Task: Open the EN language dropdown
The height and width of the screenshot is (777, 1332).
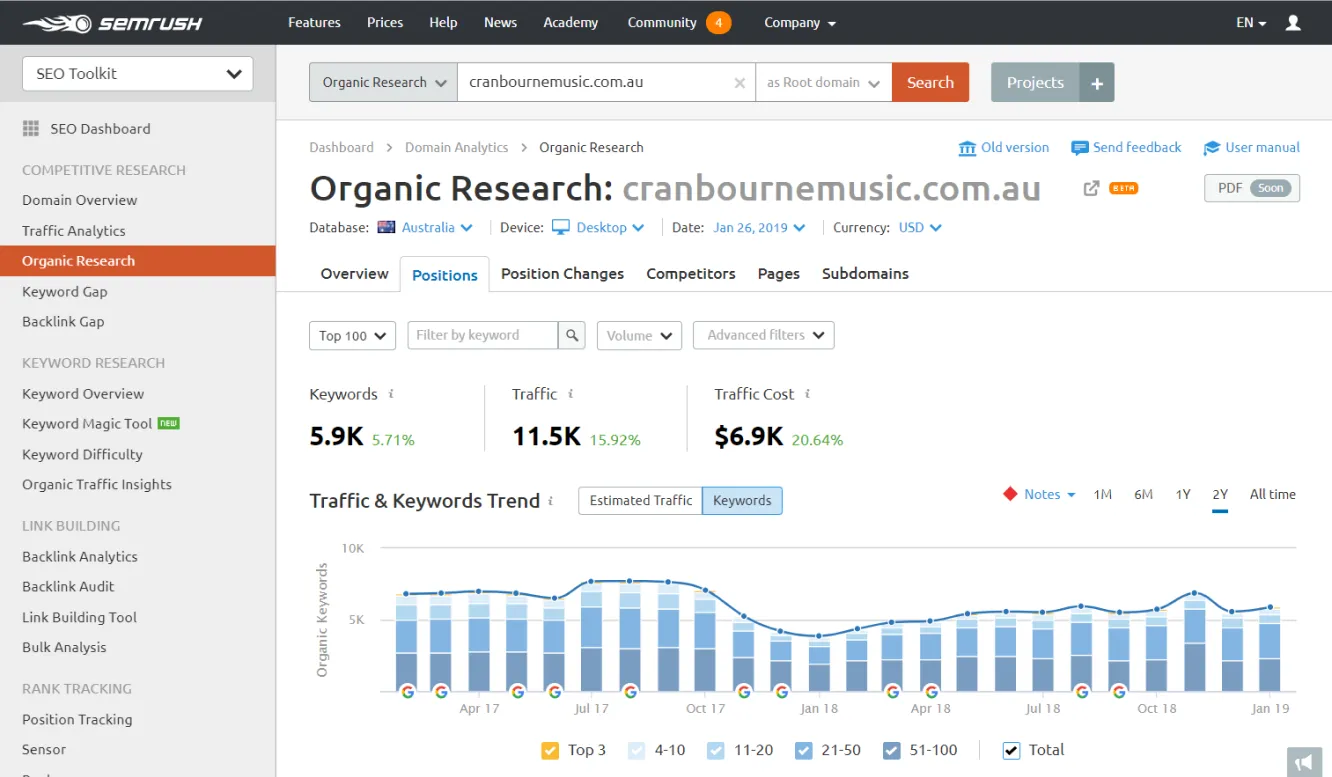Action: coord(1251,22)
